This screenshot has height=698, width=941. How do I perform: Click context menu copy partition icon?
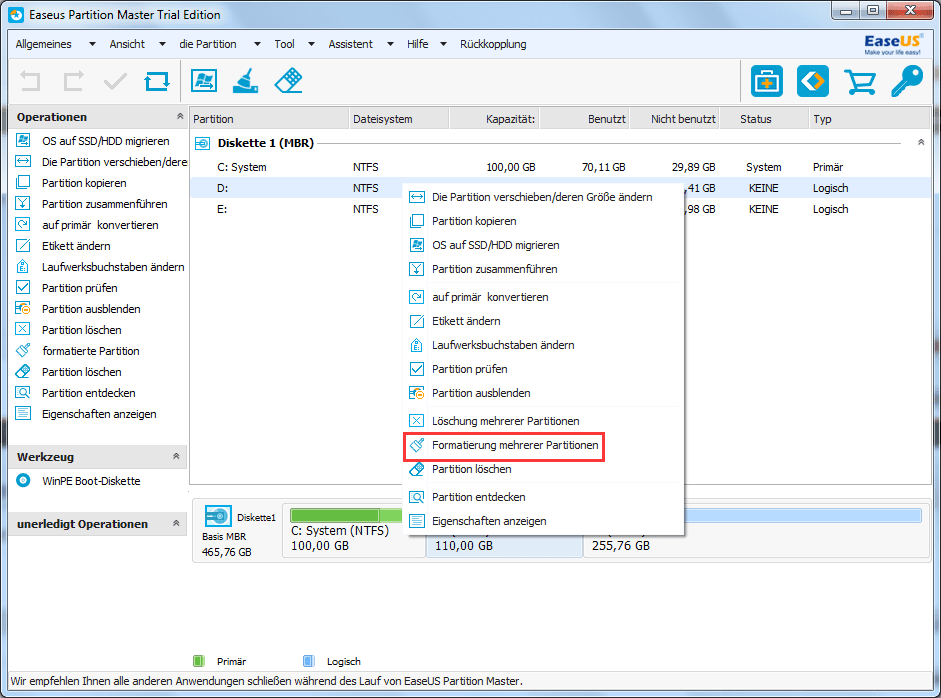pyautogui.click(x=416, y=221)
